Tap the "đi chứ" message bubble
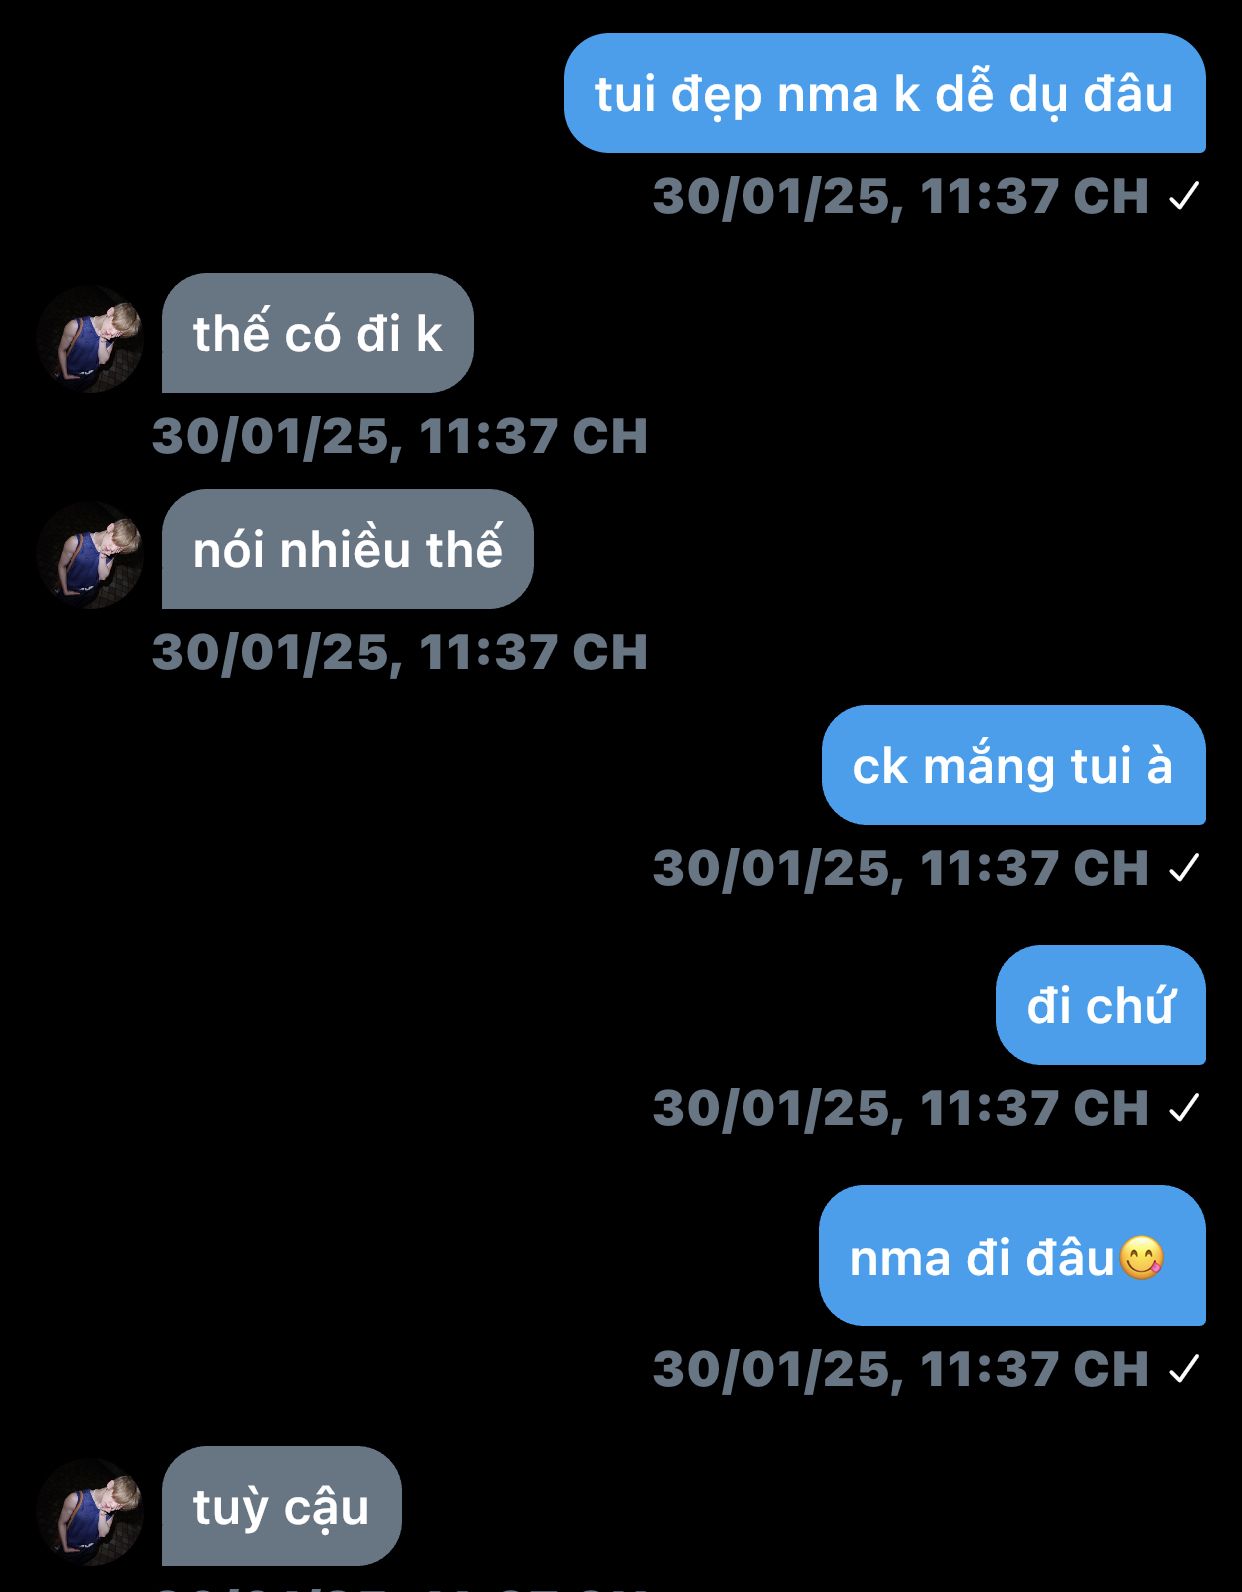Screen dimensions: 1242x1592 coord(1101,1005)
